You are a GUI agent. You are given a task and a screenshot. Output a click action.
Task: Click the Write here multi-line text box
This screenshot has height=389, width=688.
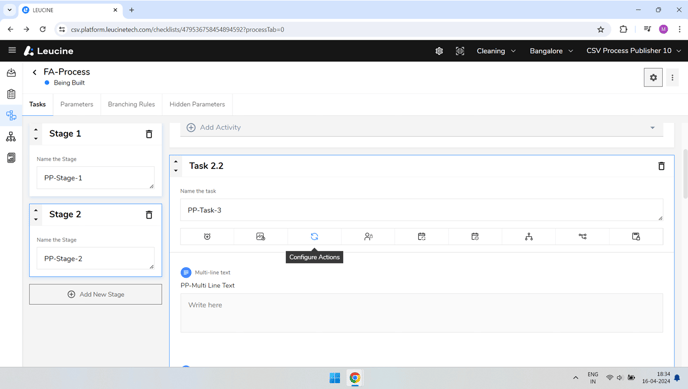[422, 313]
